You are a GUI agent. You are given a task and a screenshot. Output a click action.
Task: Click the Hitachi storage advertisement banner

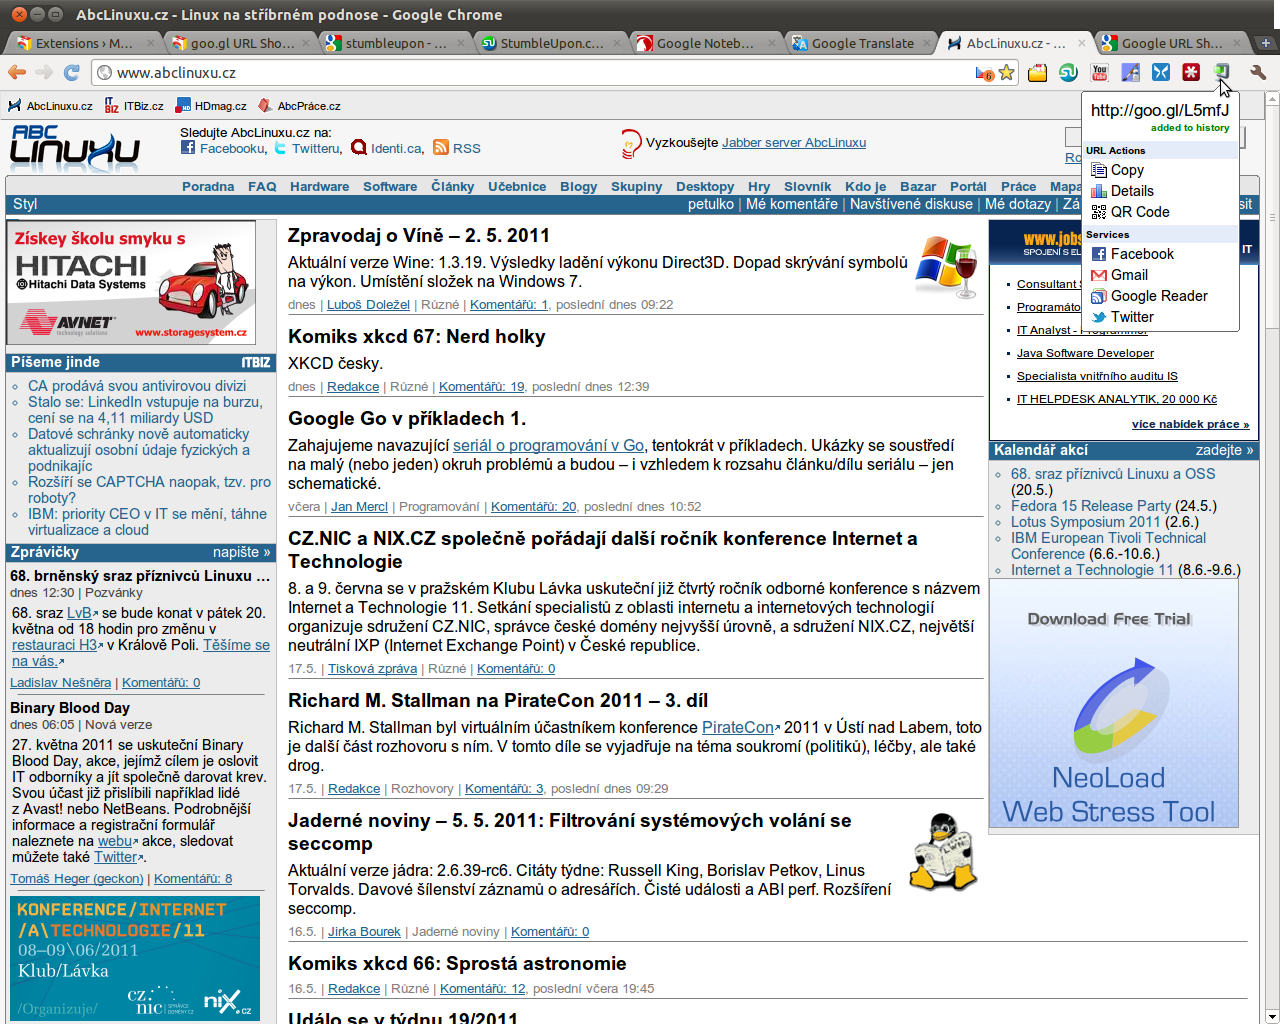coord(132,283)
